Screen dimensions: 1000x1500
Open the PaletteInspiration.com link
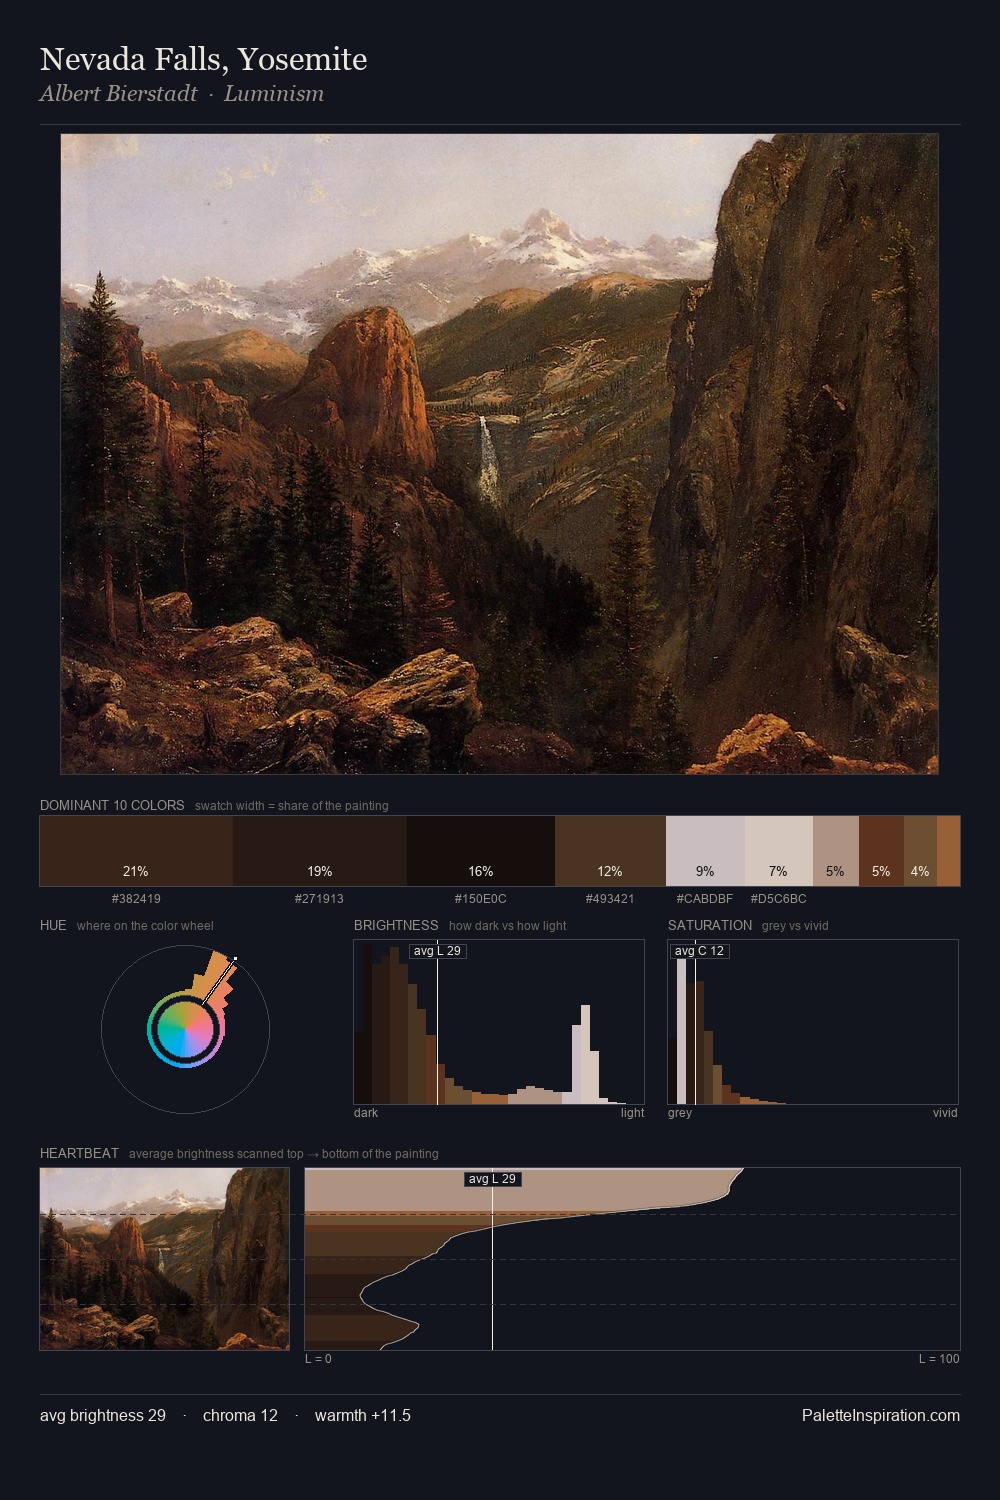[x=881, y=1415]
